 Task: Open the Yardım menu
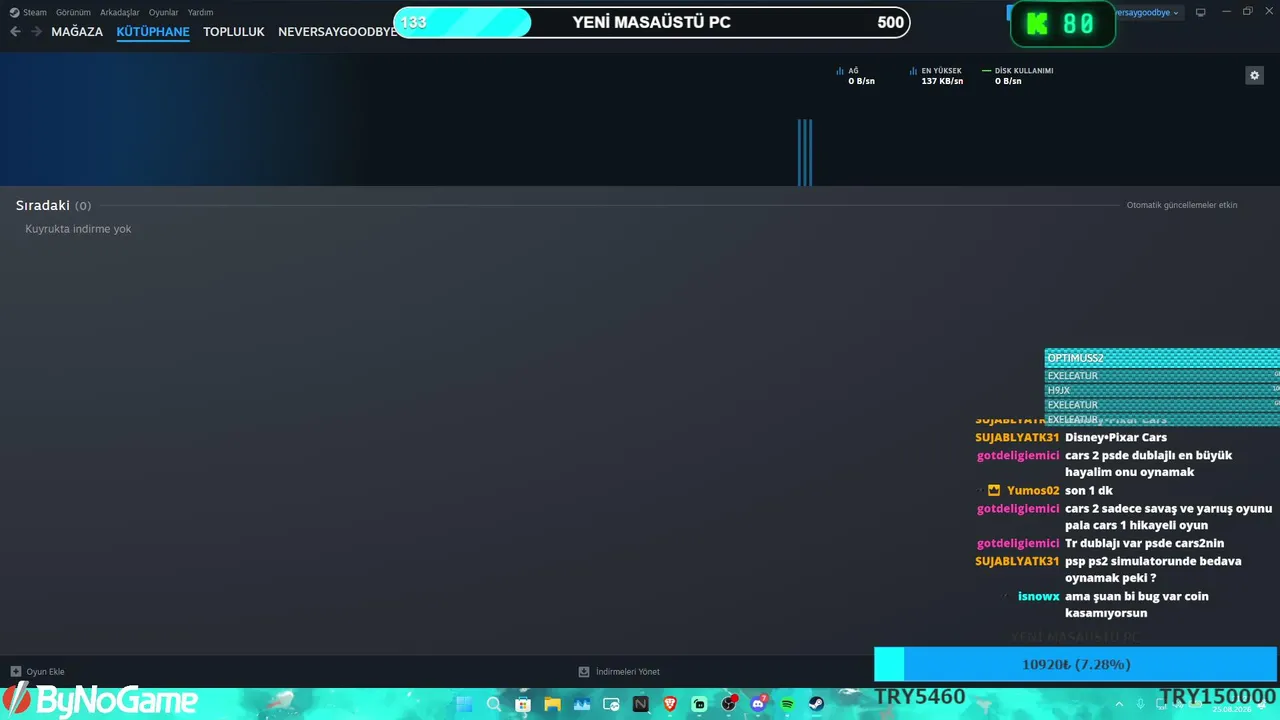point(200,12)
